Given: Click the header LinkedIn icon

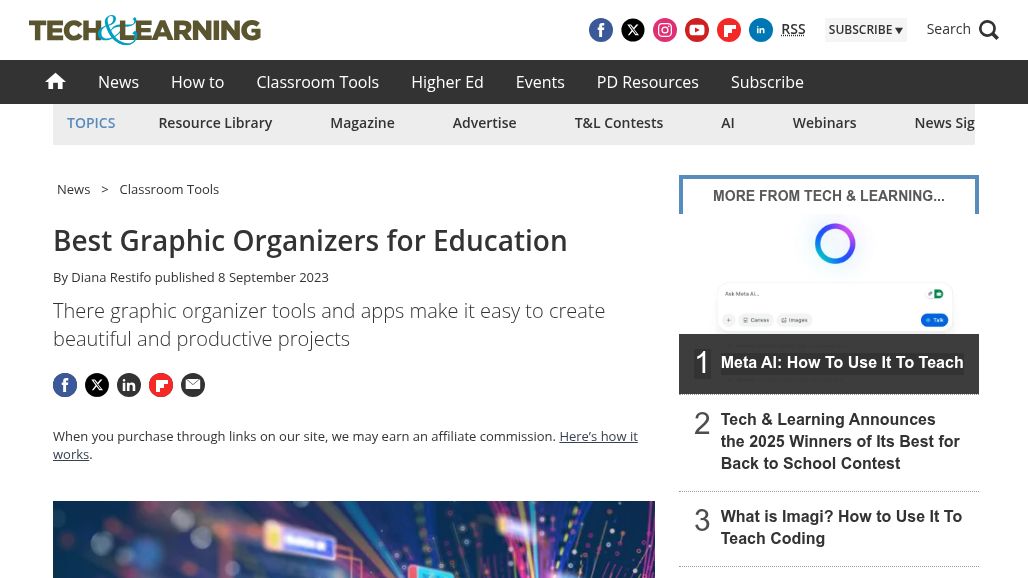Looking at the screenshot, I should [x=761, y=30].
